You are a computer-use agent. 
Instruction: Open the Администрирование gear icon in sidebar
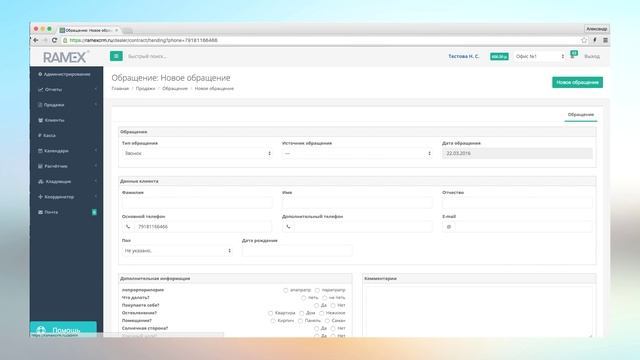pyautogui.click(x=40, y=74)
